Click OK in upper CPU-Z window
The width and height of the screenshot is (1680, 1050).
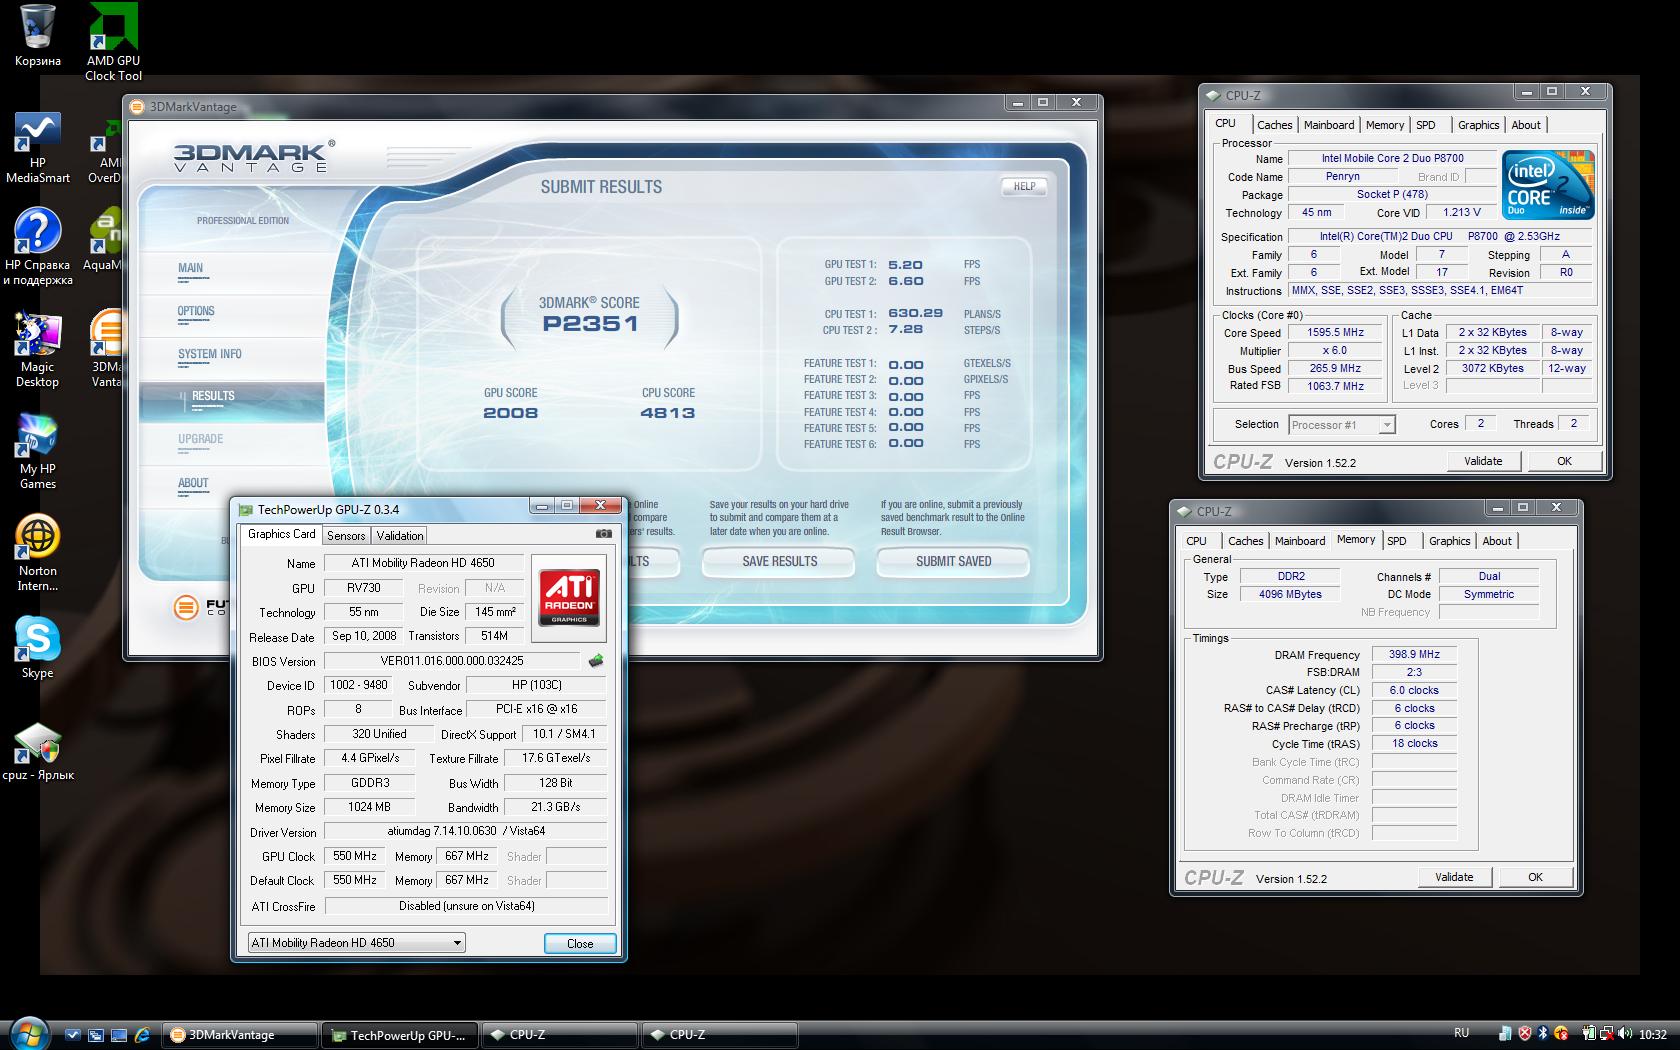click(1564, 461)
